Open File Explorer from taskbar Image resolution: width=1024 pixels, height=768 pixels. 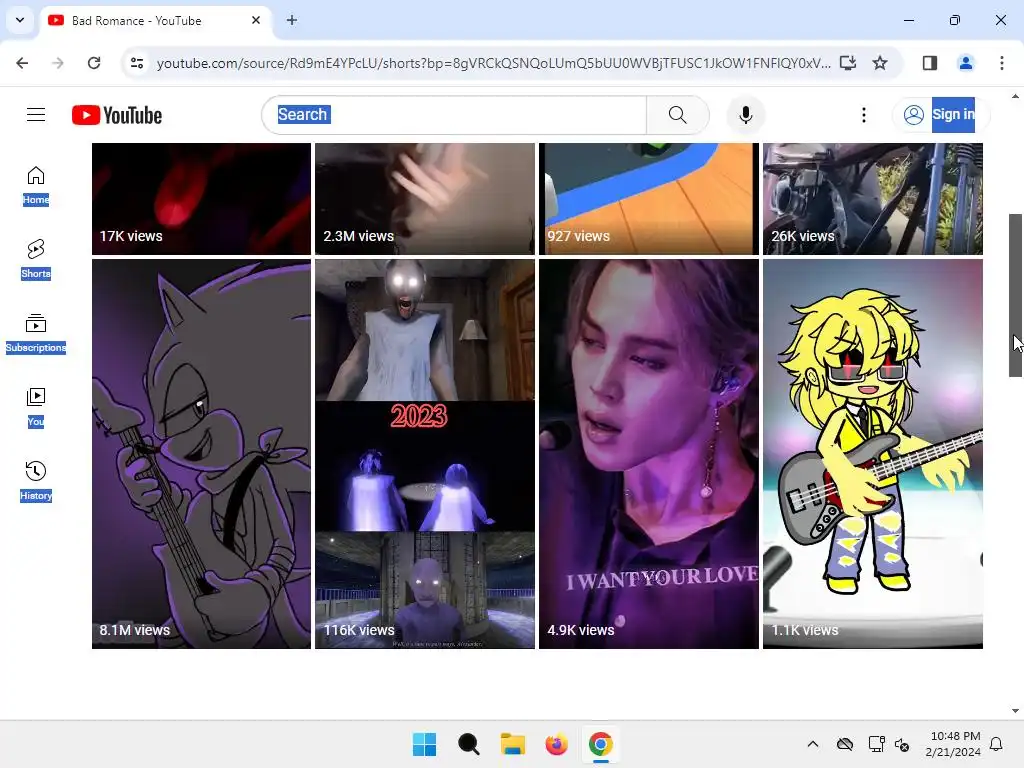(513, 744)
